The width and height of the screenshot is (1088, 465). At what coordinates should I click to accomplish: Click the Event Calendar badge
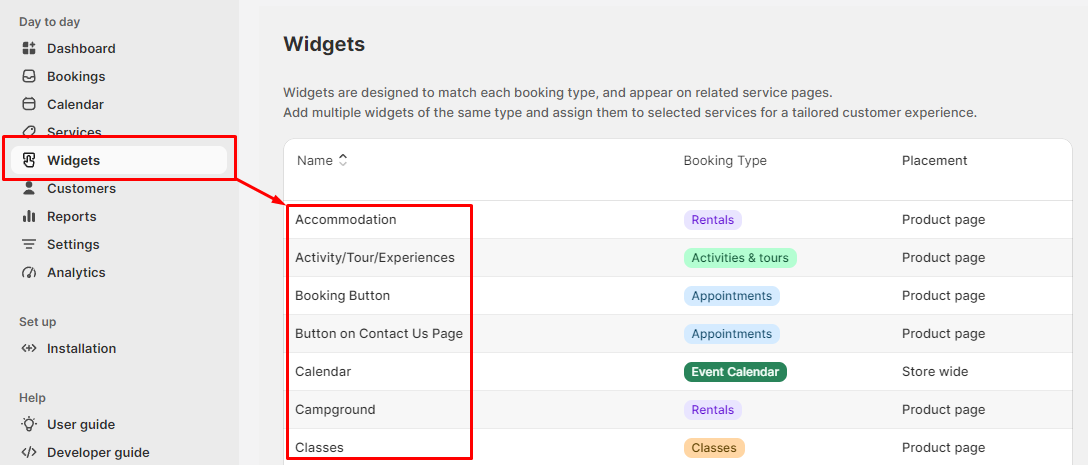(735, 372)
